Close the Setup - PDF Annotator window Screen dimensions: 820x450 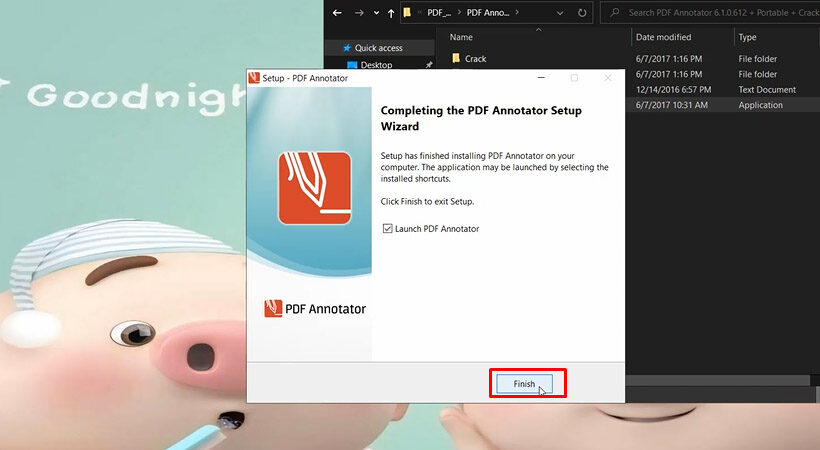click(608, 77)
